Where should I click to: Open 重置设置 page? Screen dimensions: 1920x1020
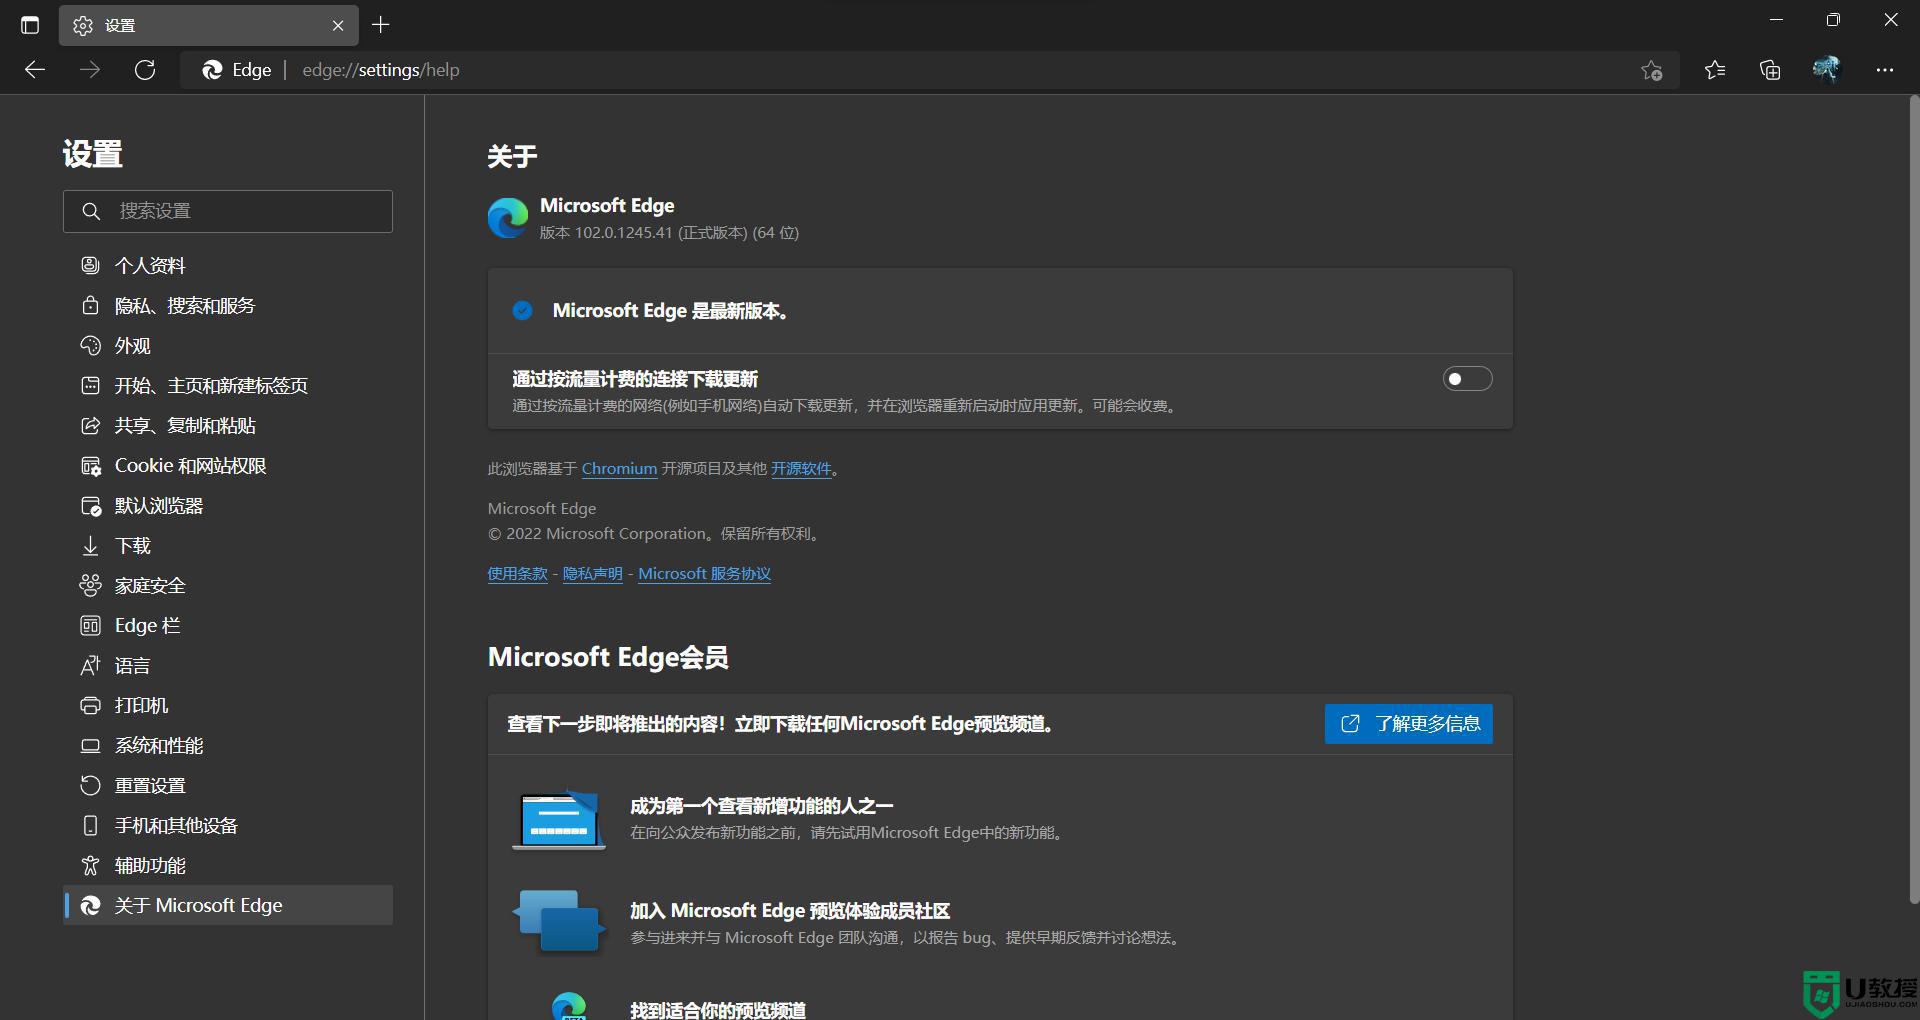[x=228, y=785]
